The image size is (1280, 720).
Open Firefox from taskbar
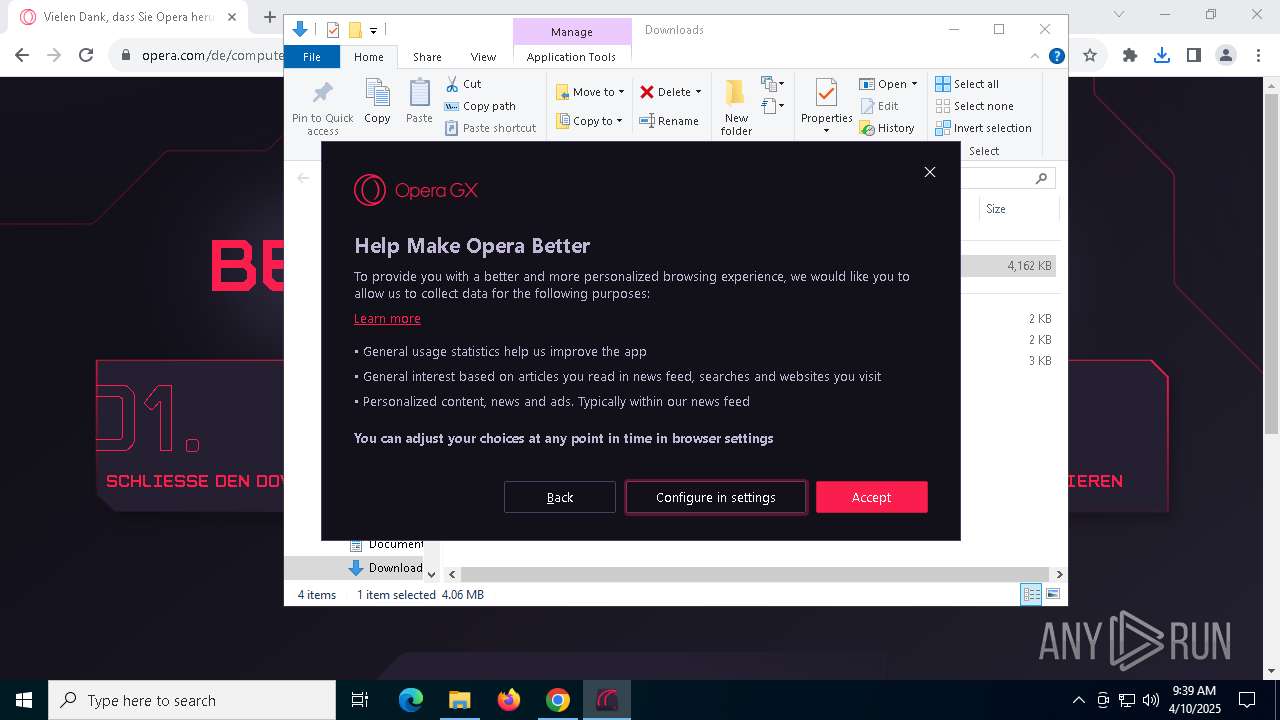509,700
